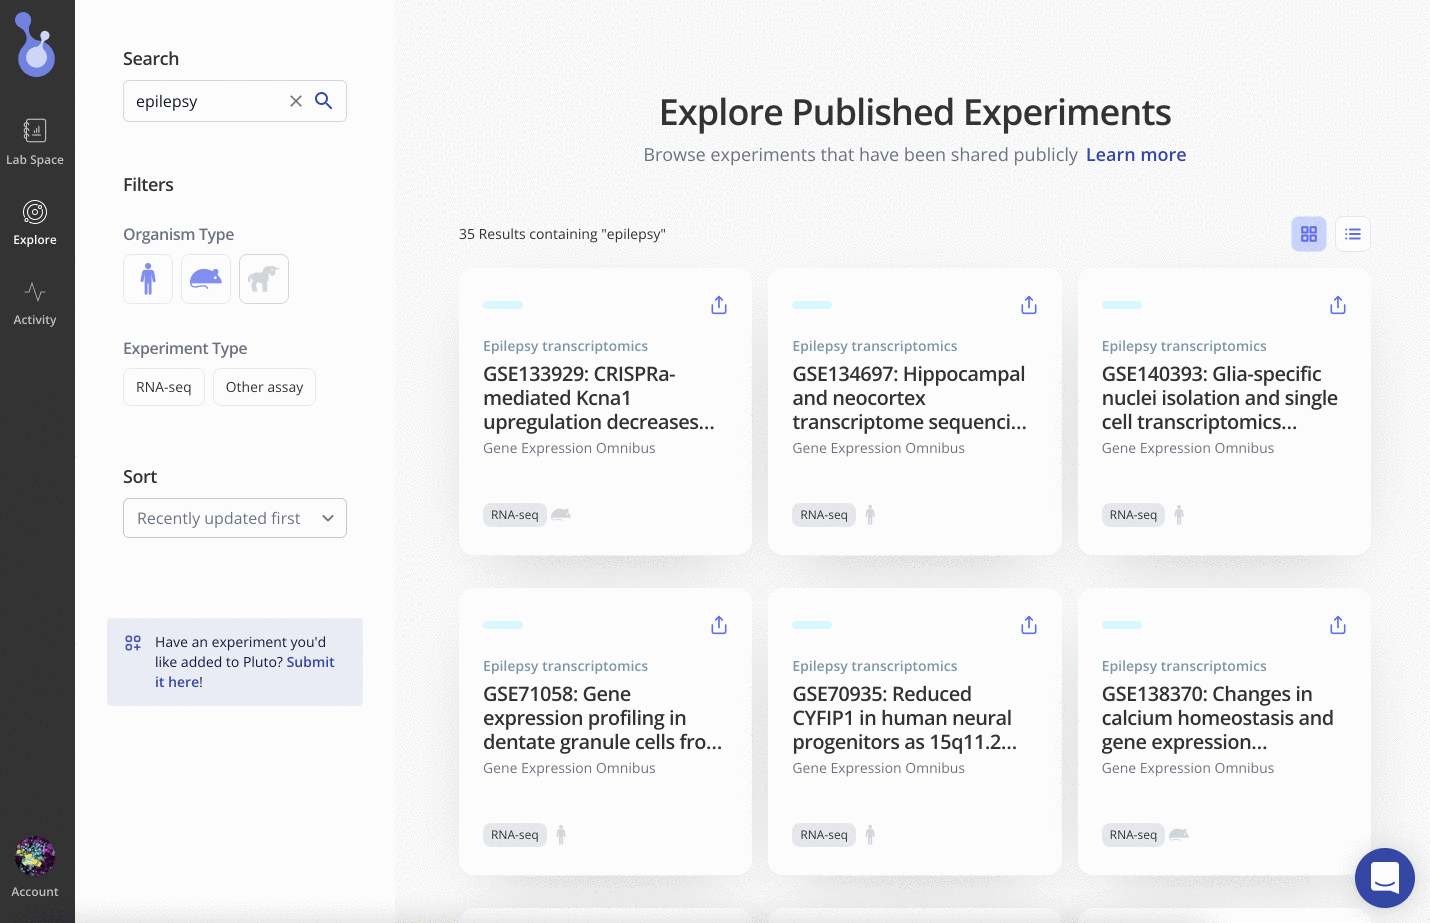
Task: Open Lab Space from the sidebar
Action: (x=35, y=141)
